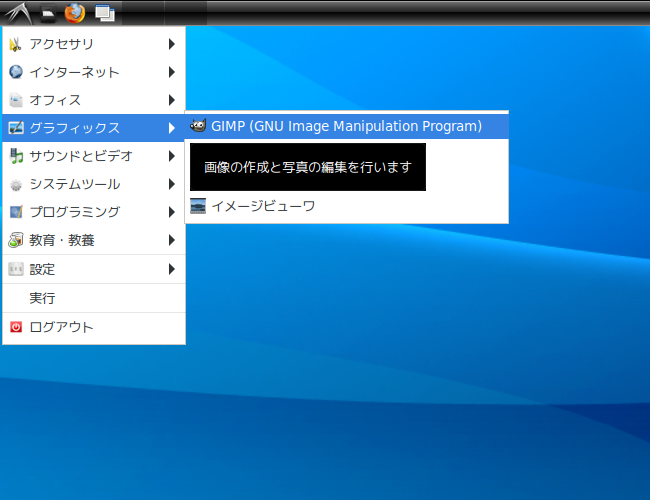Image resolution: width=650 pixels, height=500 pixels.
Task: Launch Firefox from the panel
Action: click(75, 13)
